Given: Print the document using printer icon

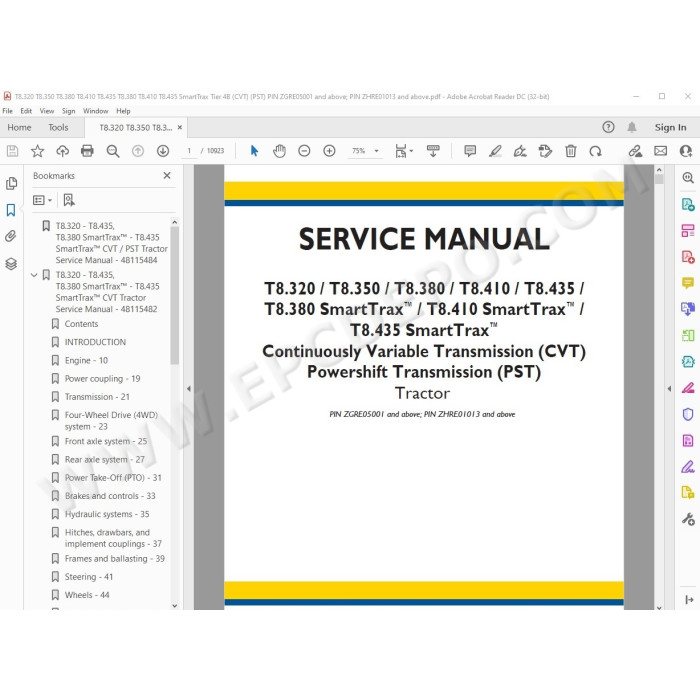Looking at the screenshot, I should click(88, 151).
